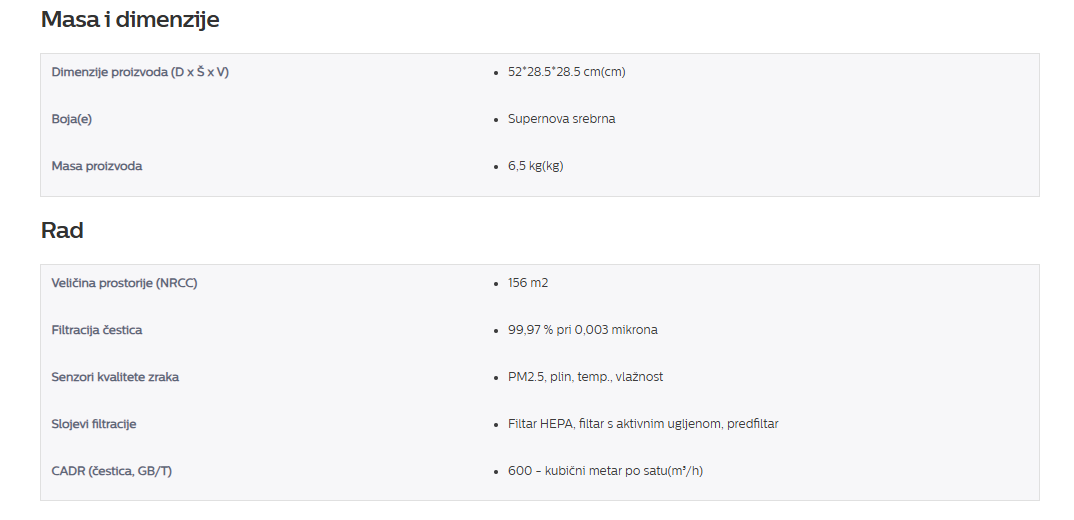Image resolution: width=1074 pixels, height=520 pixels.
Task: Click the bullet before '156 m2'
Action: 496,283
